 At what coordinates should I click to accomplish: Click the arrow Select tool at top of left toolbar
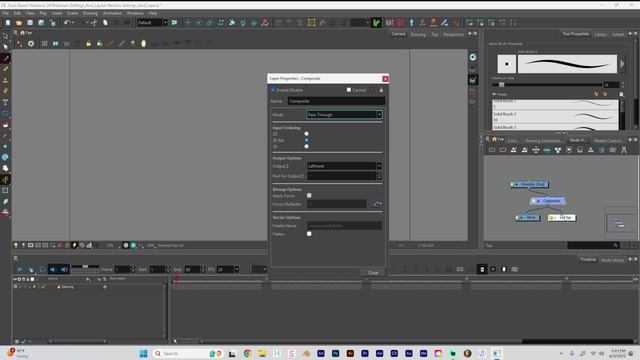[x=5, y=36]
